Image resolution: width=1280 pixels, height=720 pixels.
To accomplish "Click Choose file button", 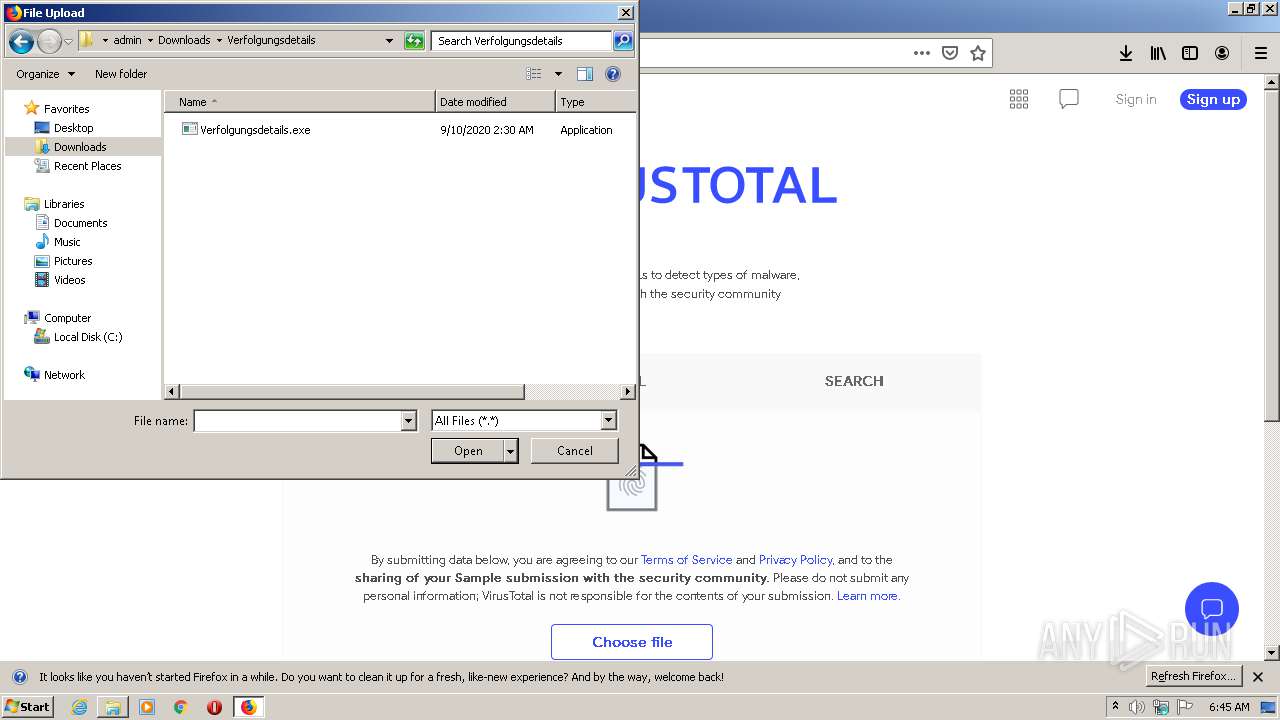I will click(x=632, y=642).
